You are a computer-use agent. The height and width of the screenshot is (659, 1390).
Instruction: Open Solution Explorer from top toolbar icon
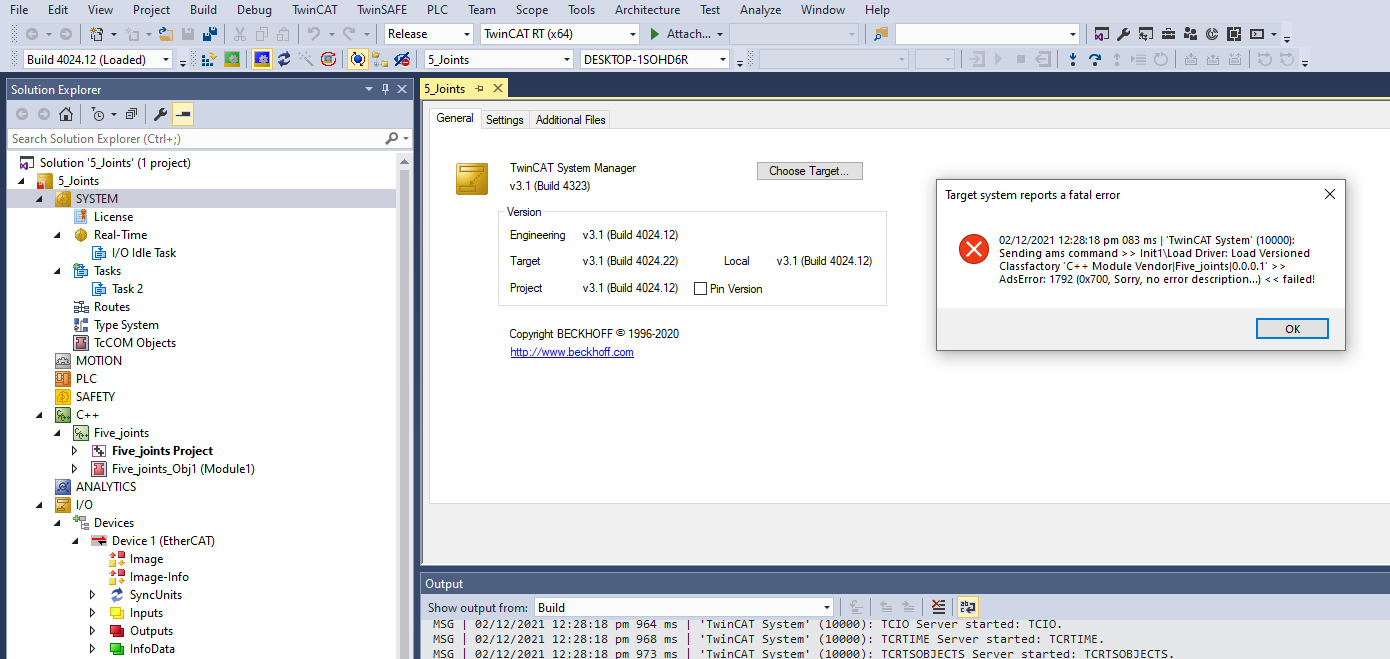pos(1102,33)
